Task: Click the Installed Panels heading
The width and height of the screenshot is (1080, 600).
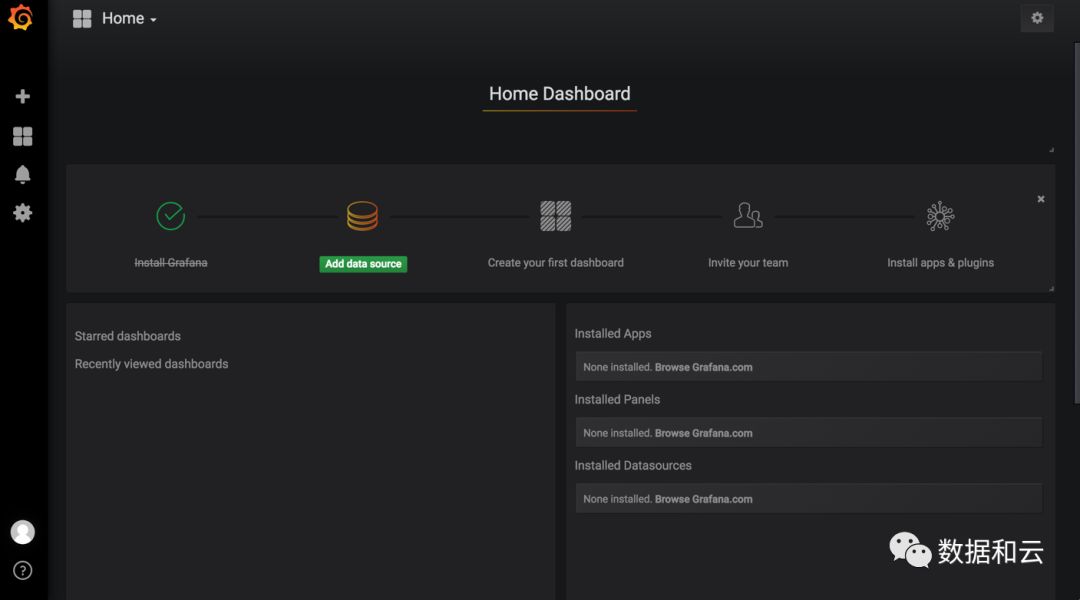Action: pyautogui.click(x=617, y=400)
